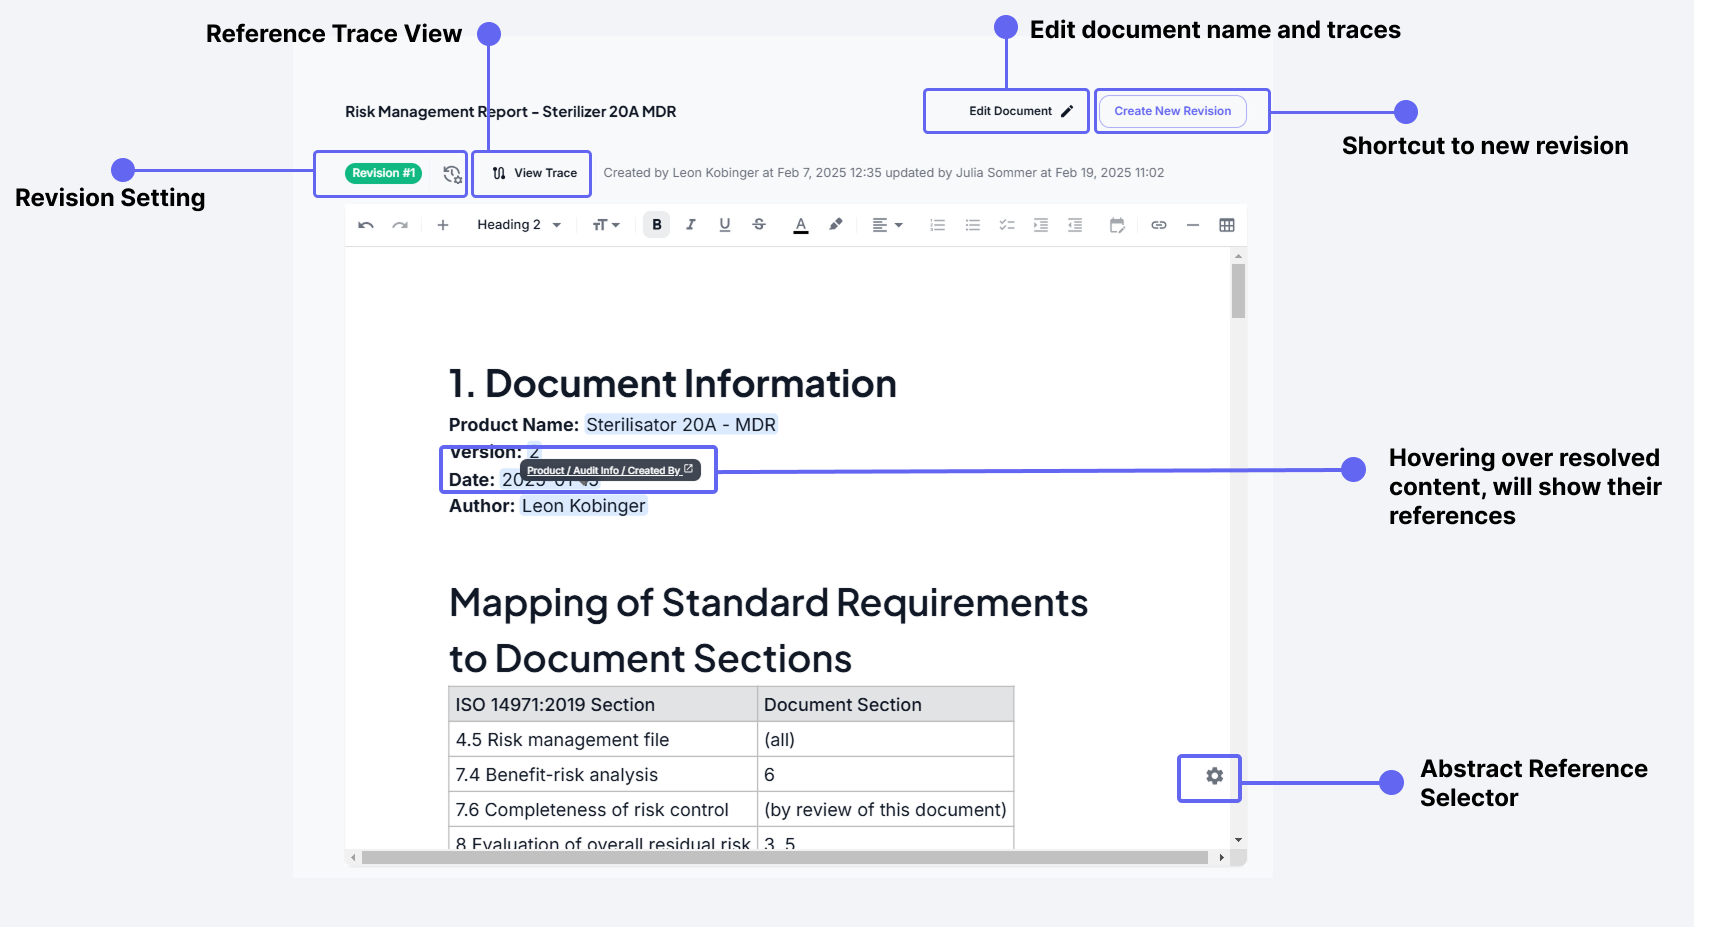Undo the last edit

(x=365, y=224)
